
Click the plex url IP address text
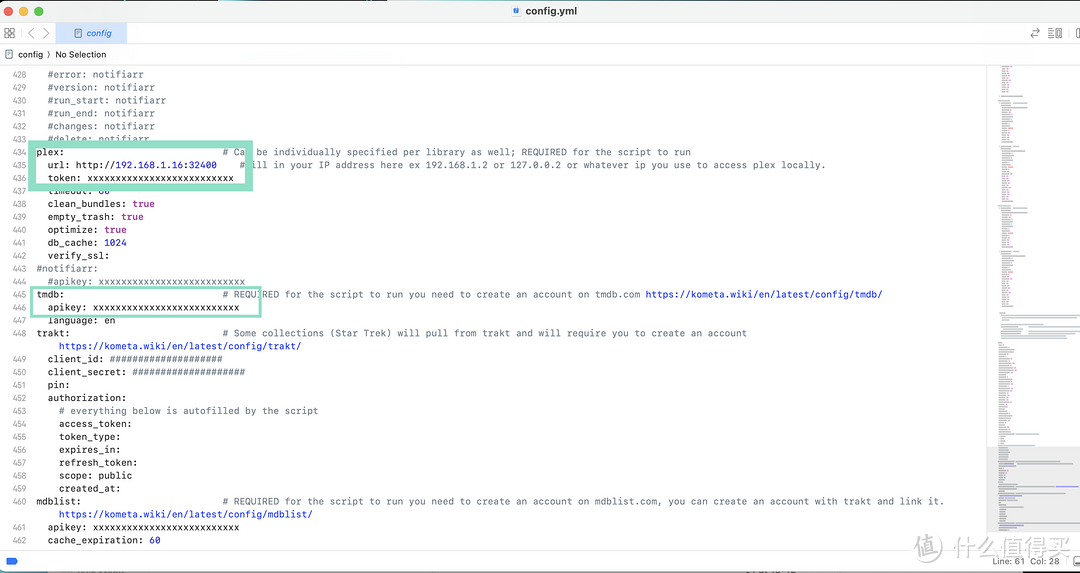pos(150,165)
